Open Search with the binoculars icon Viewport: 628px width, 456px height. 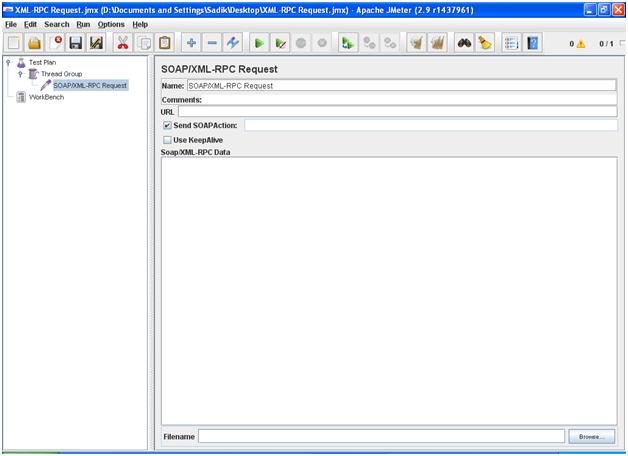464,43
